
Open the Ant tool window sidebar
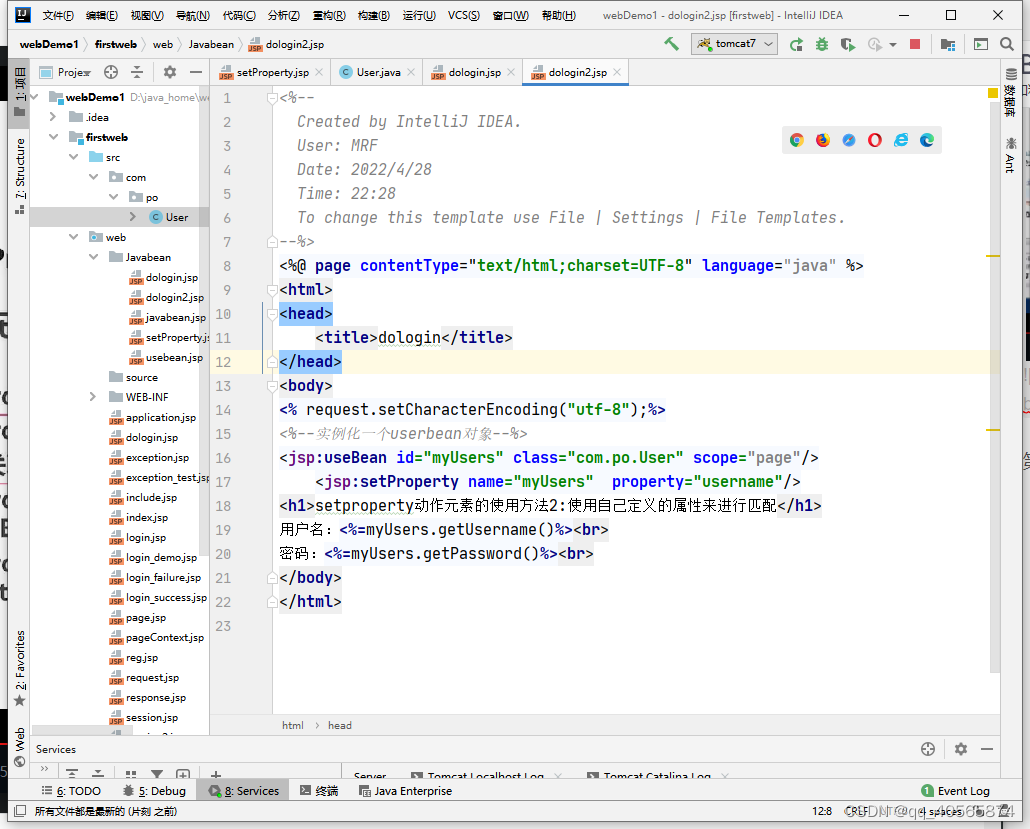(1010, 155)
